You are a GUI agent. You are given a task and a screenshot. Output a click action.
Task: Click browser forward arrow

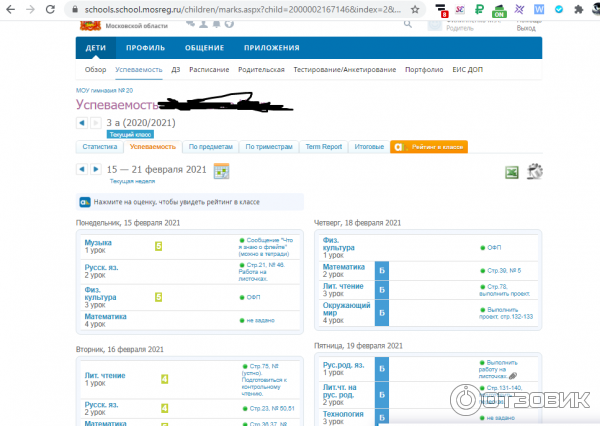pos(30,8)
